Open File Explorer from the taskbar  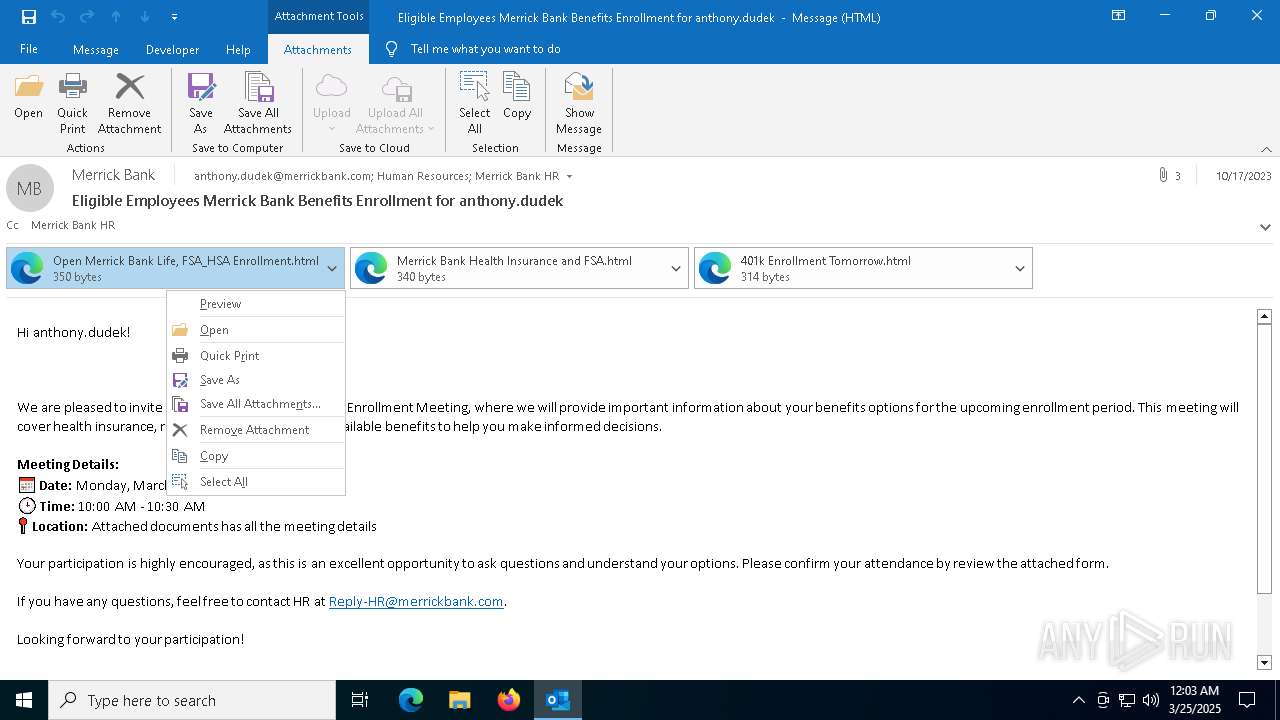459,700
